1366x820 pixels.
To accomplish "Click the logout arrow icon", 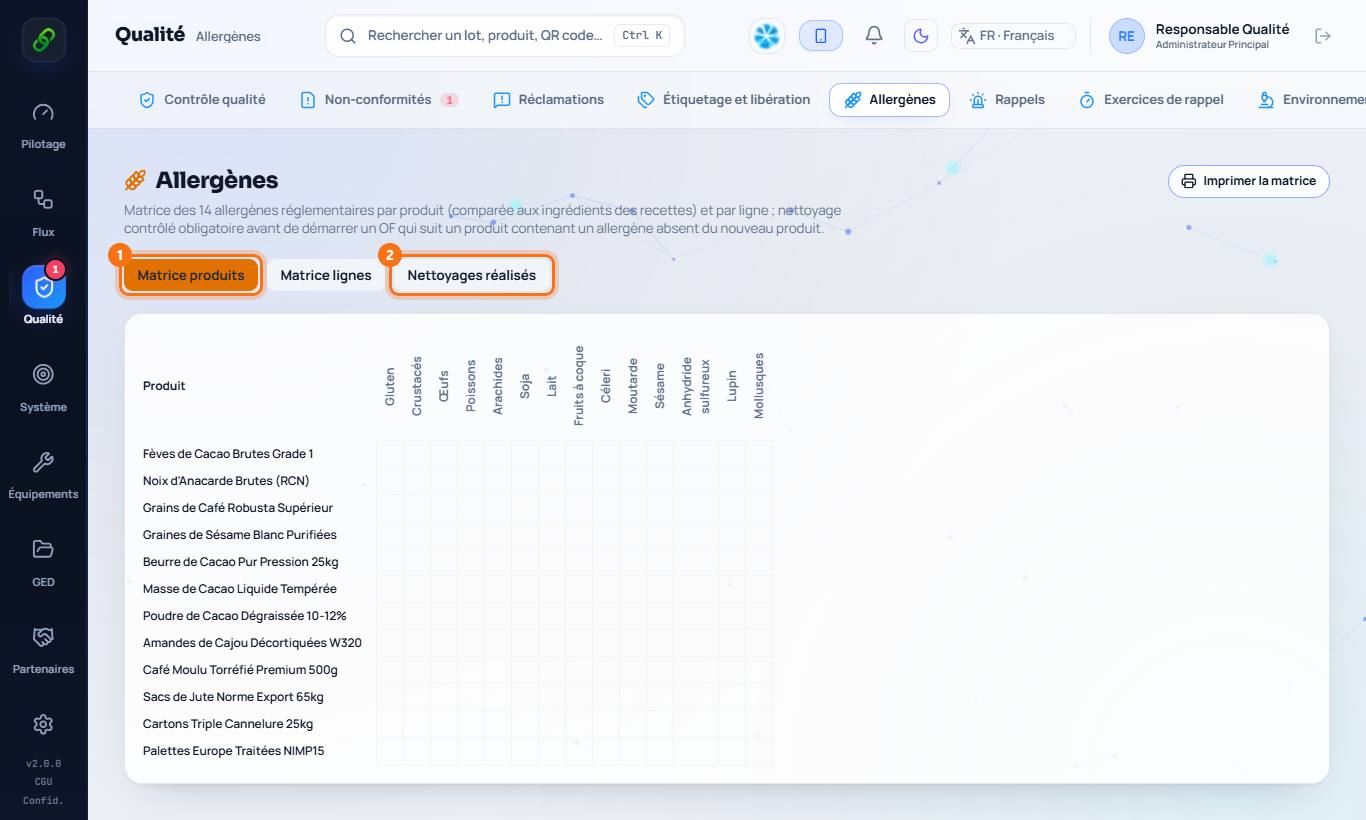I will [x=1323, y=36].
